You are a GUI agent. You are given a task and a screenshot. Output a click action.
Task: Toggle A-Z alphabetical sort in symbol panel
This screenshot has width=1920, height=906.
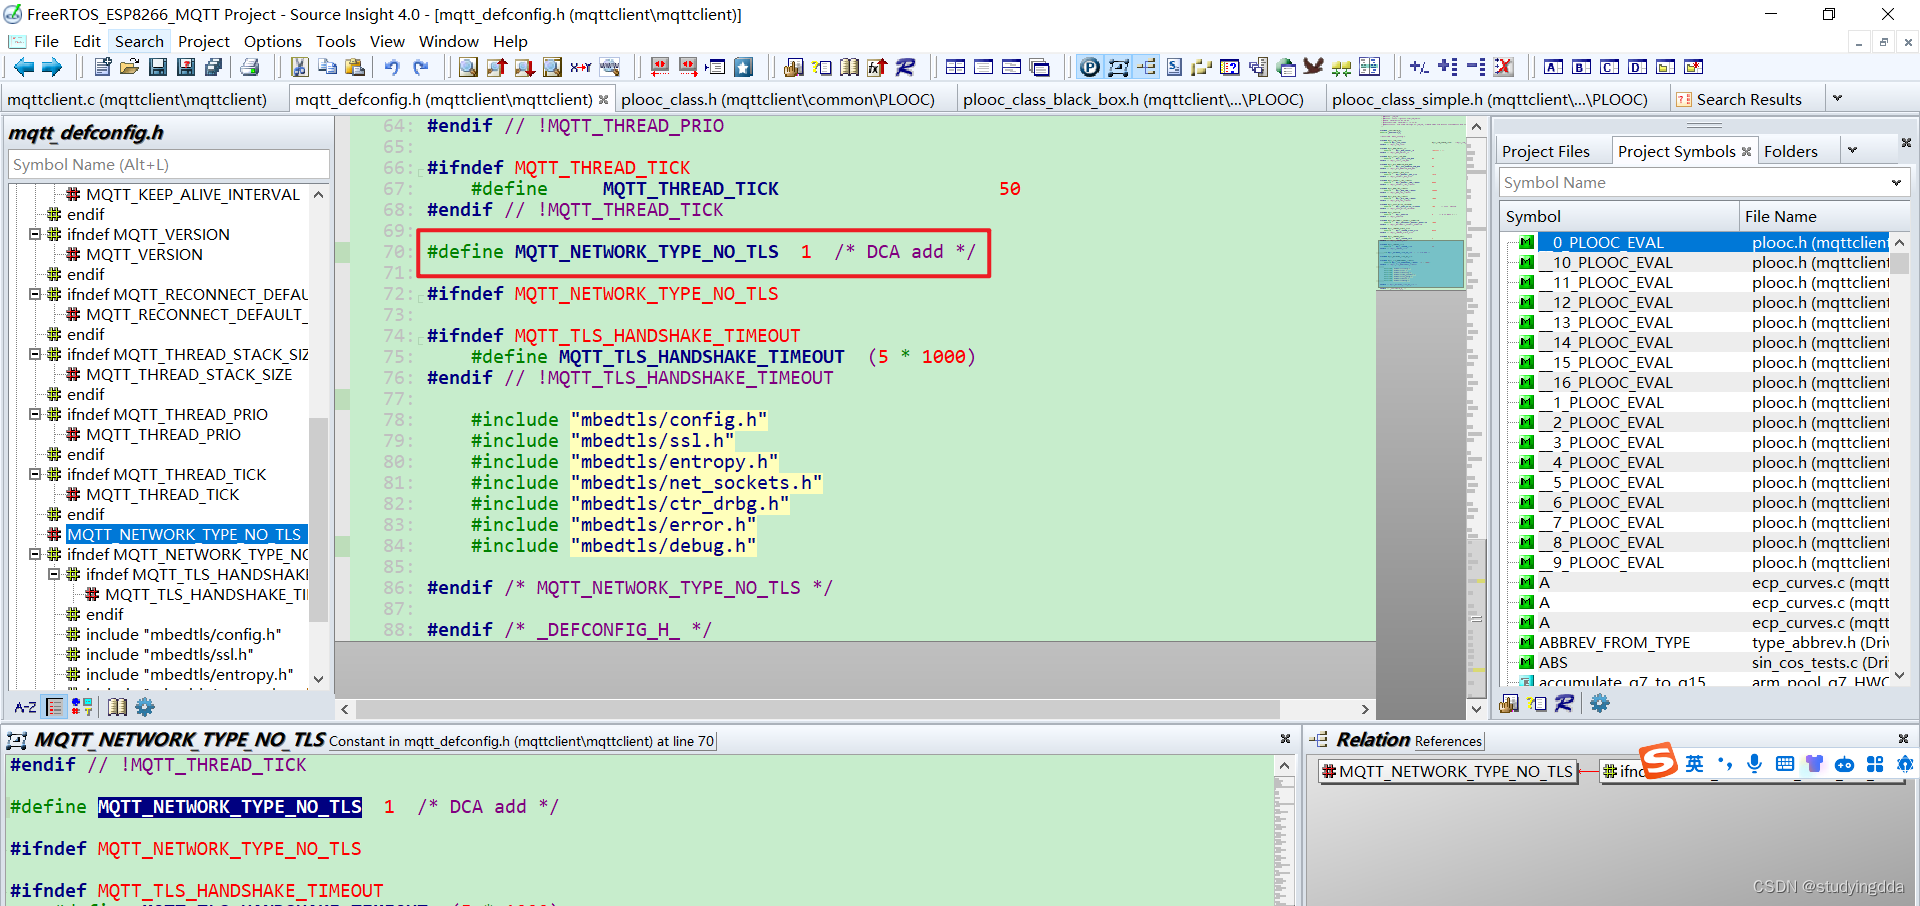[x=25, y=707]
